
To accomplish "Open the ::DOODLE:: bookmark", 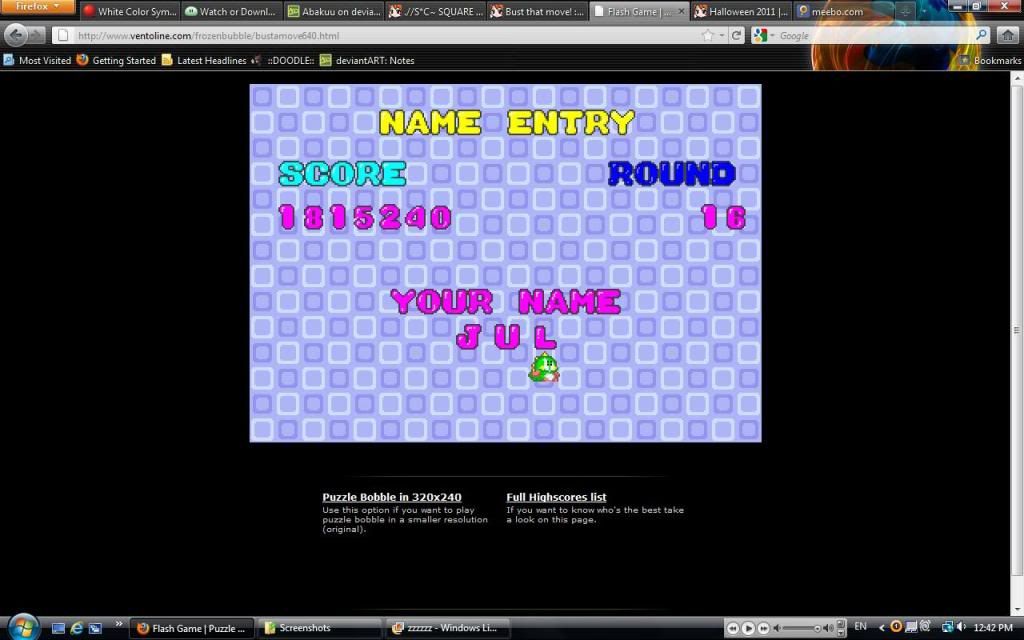I will click(283, 60).
